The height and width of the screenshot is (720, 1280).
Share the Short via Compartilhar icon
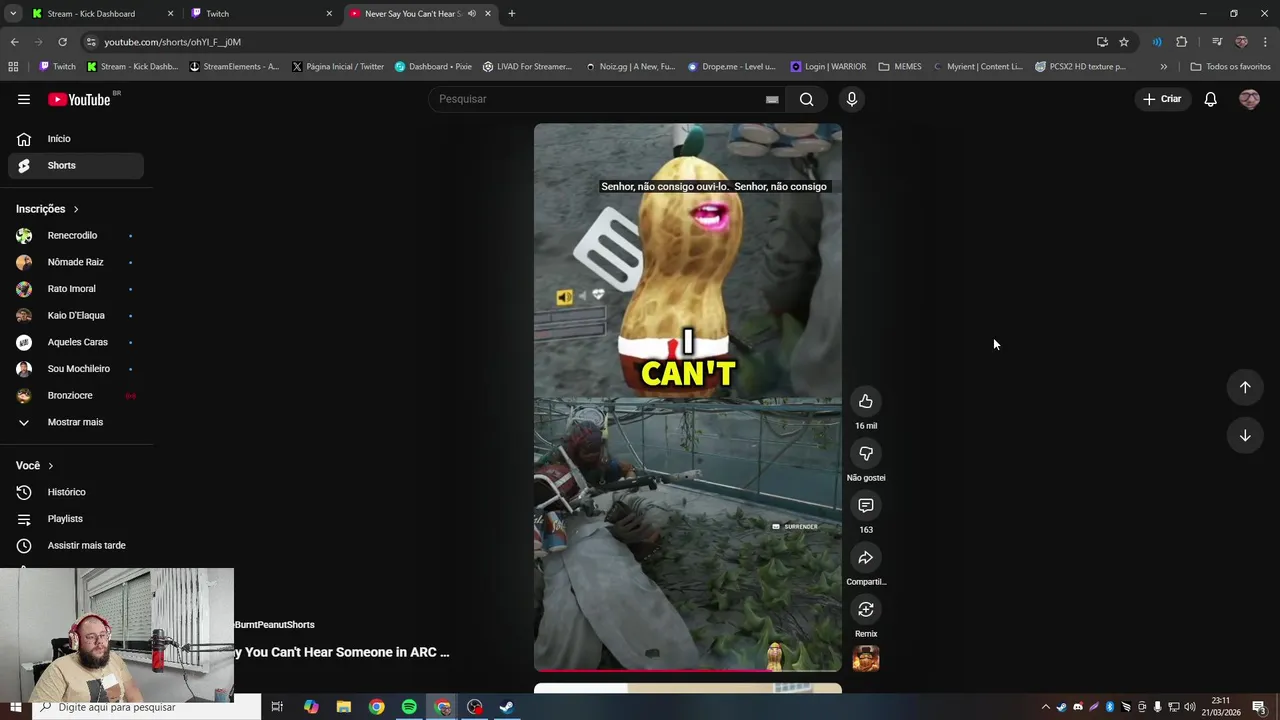[x=866, y=557]
